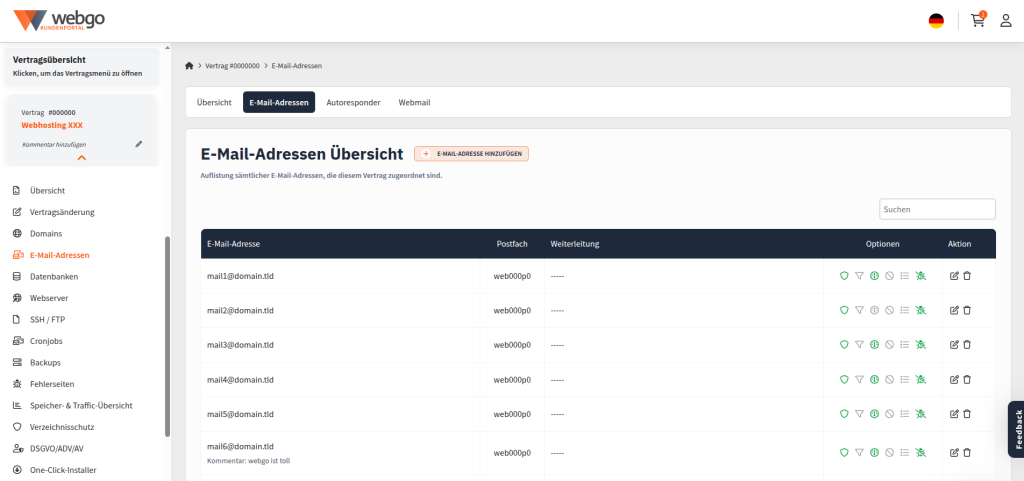Click the webgo Kundenportal logo
Viewport: 1024px width, 481px height.
pos(59,20)
